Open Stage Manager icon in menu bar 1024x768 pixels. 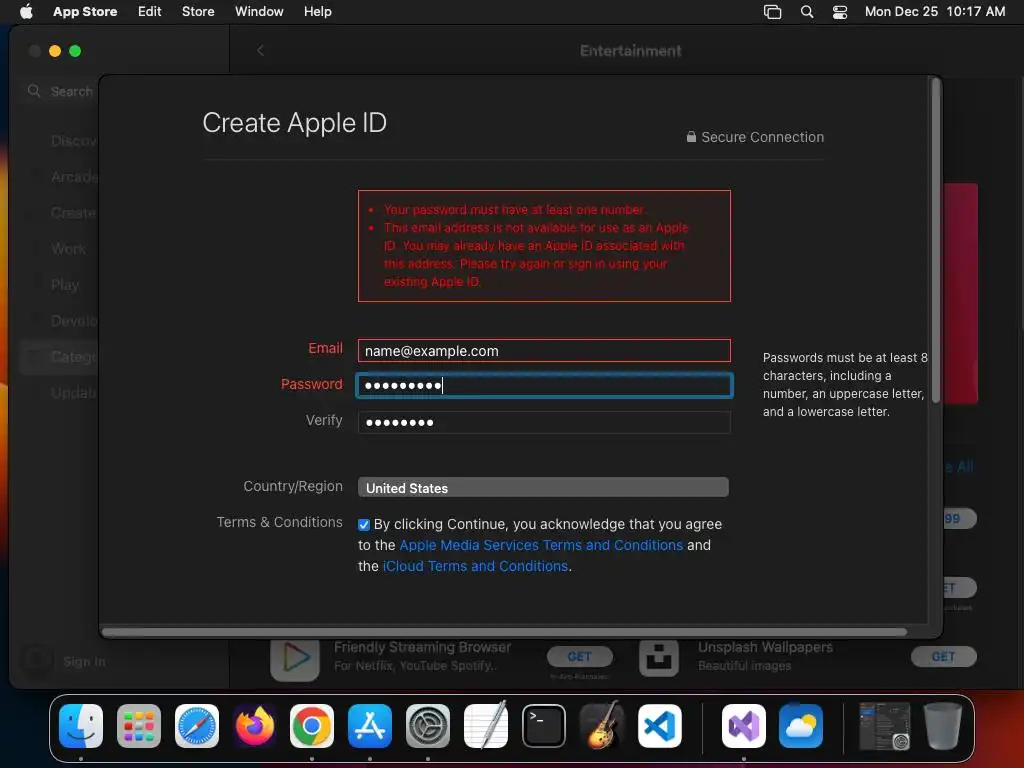click(x=773, y=11)
